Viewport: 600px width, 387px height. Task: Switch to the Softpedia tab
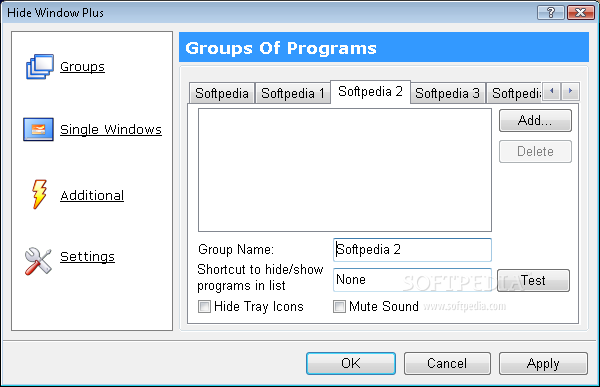pos(222,93)
